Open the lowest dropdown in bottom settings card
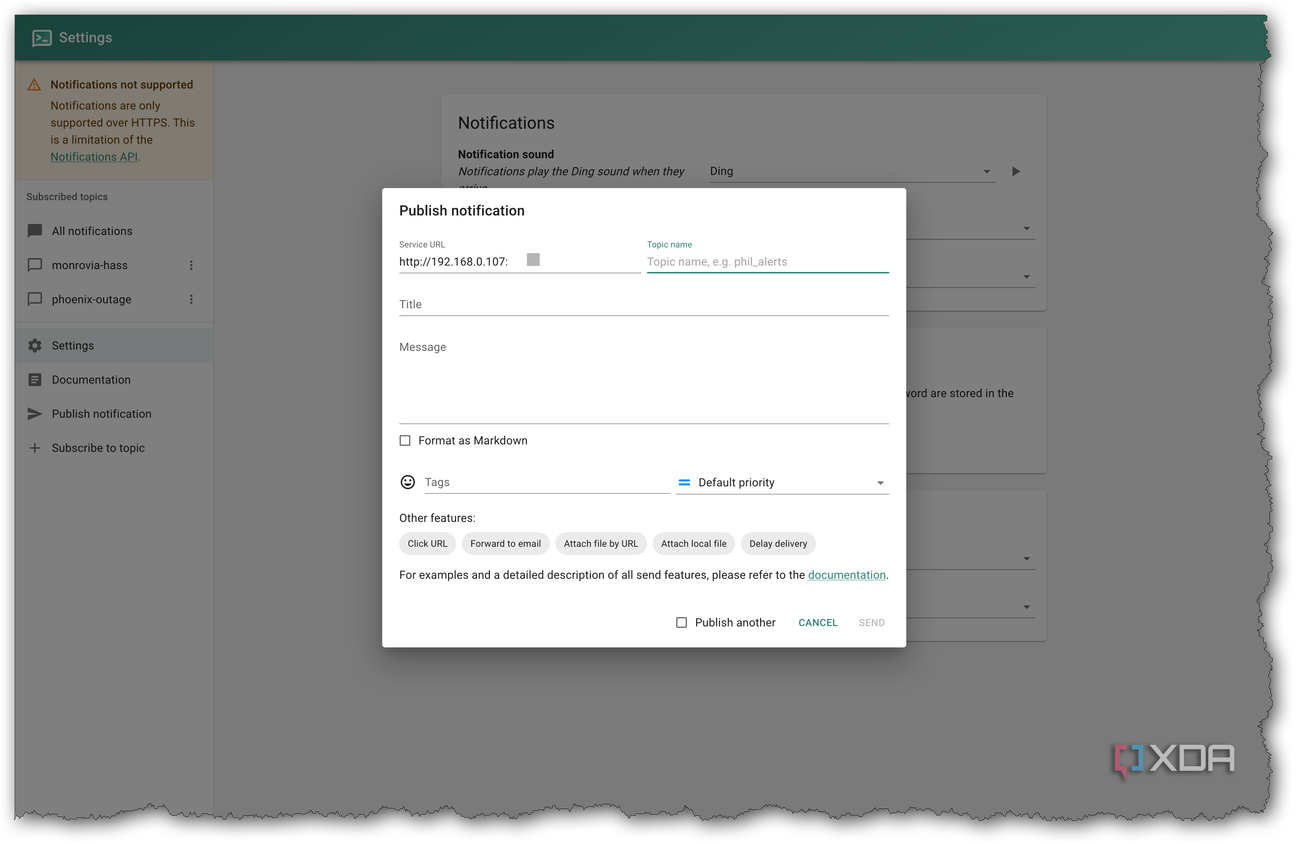 click(1026, 607)
